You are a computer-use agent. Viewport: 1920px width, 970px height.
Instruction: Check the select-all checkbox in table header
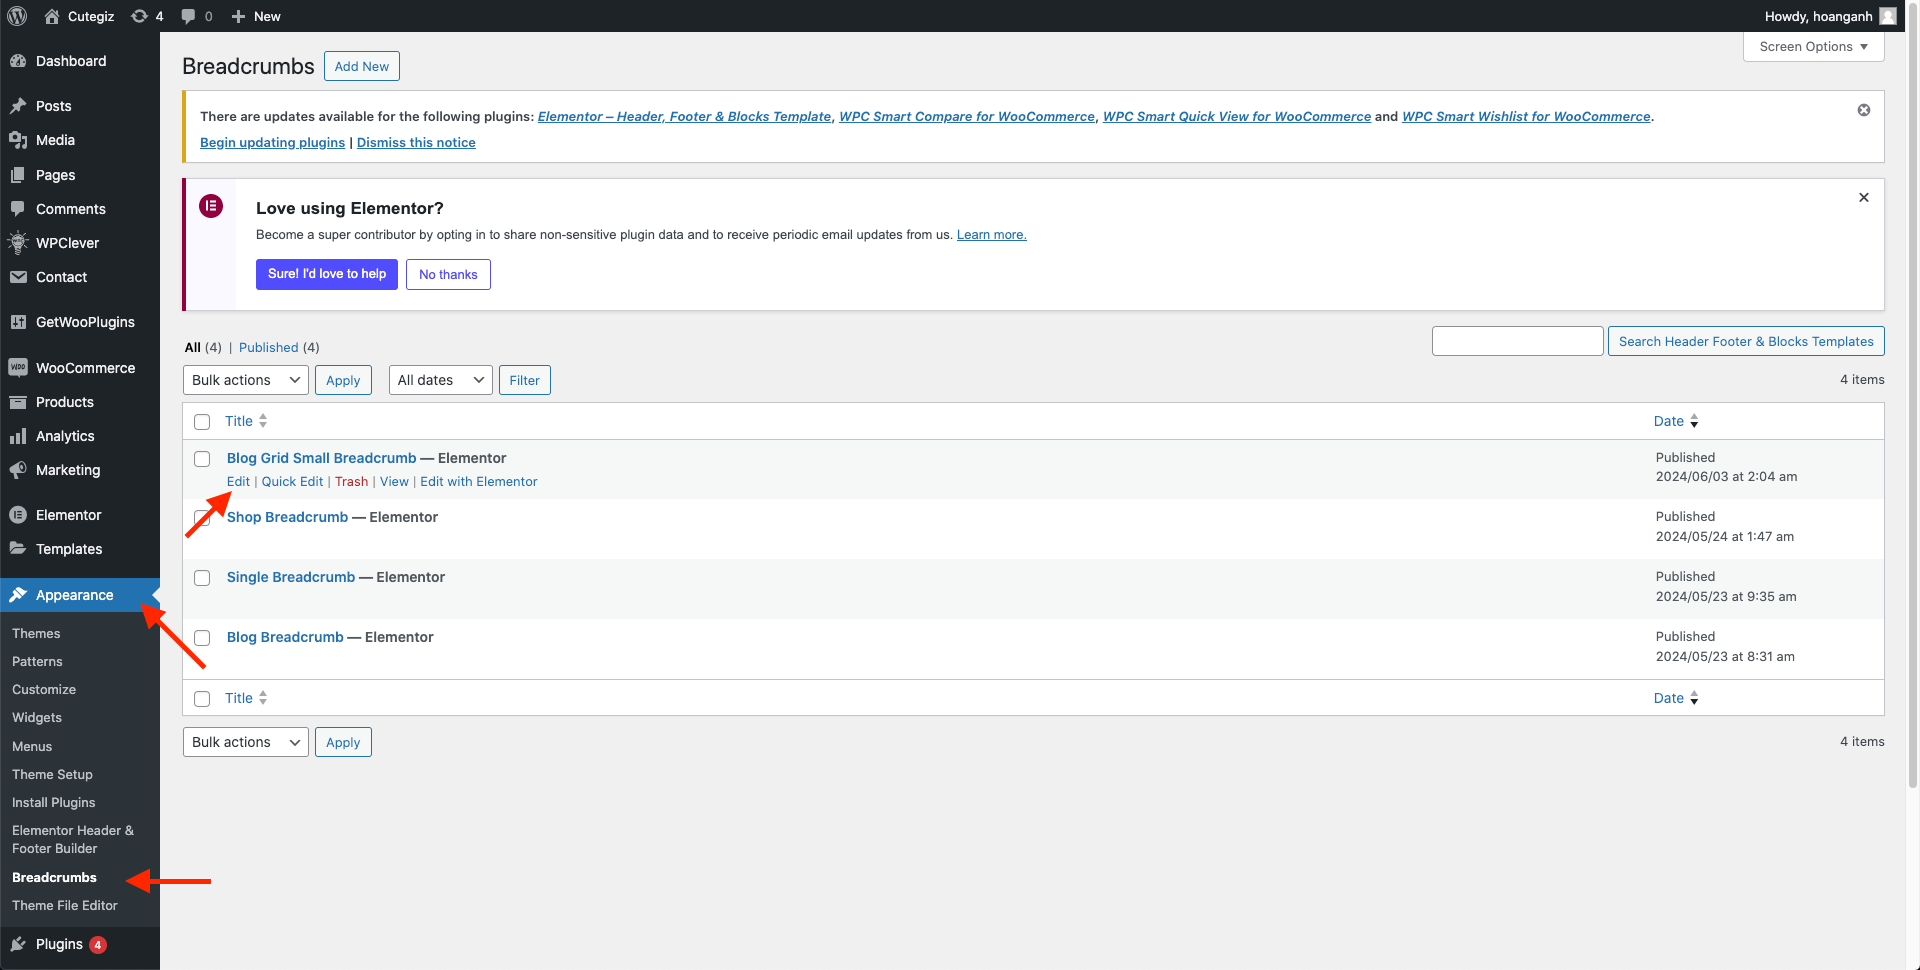point(202,422)
